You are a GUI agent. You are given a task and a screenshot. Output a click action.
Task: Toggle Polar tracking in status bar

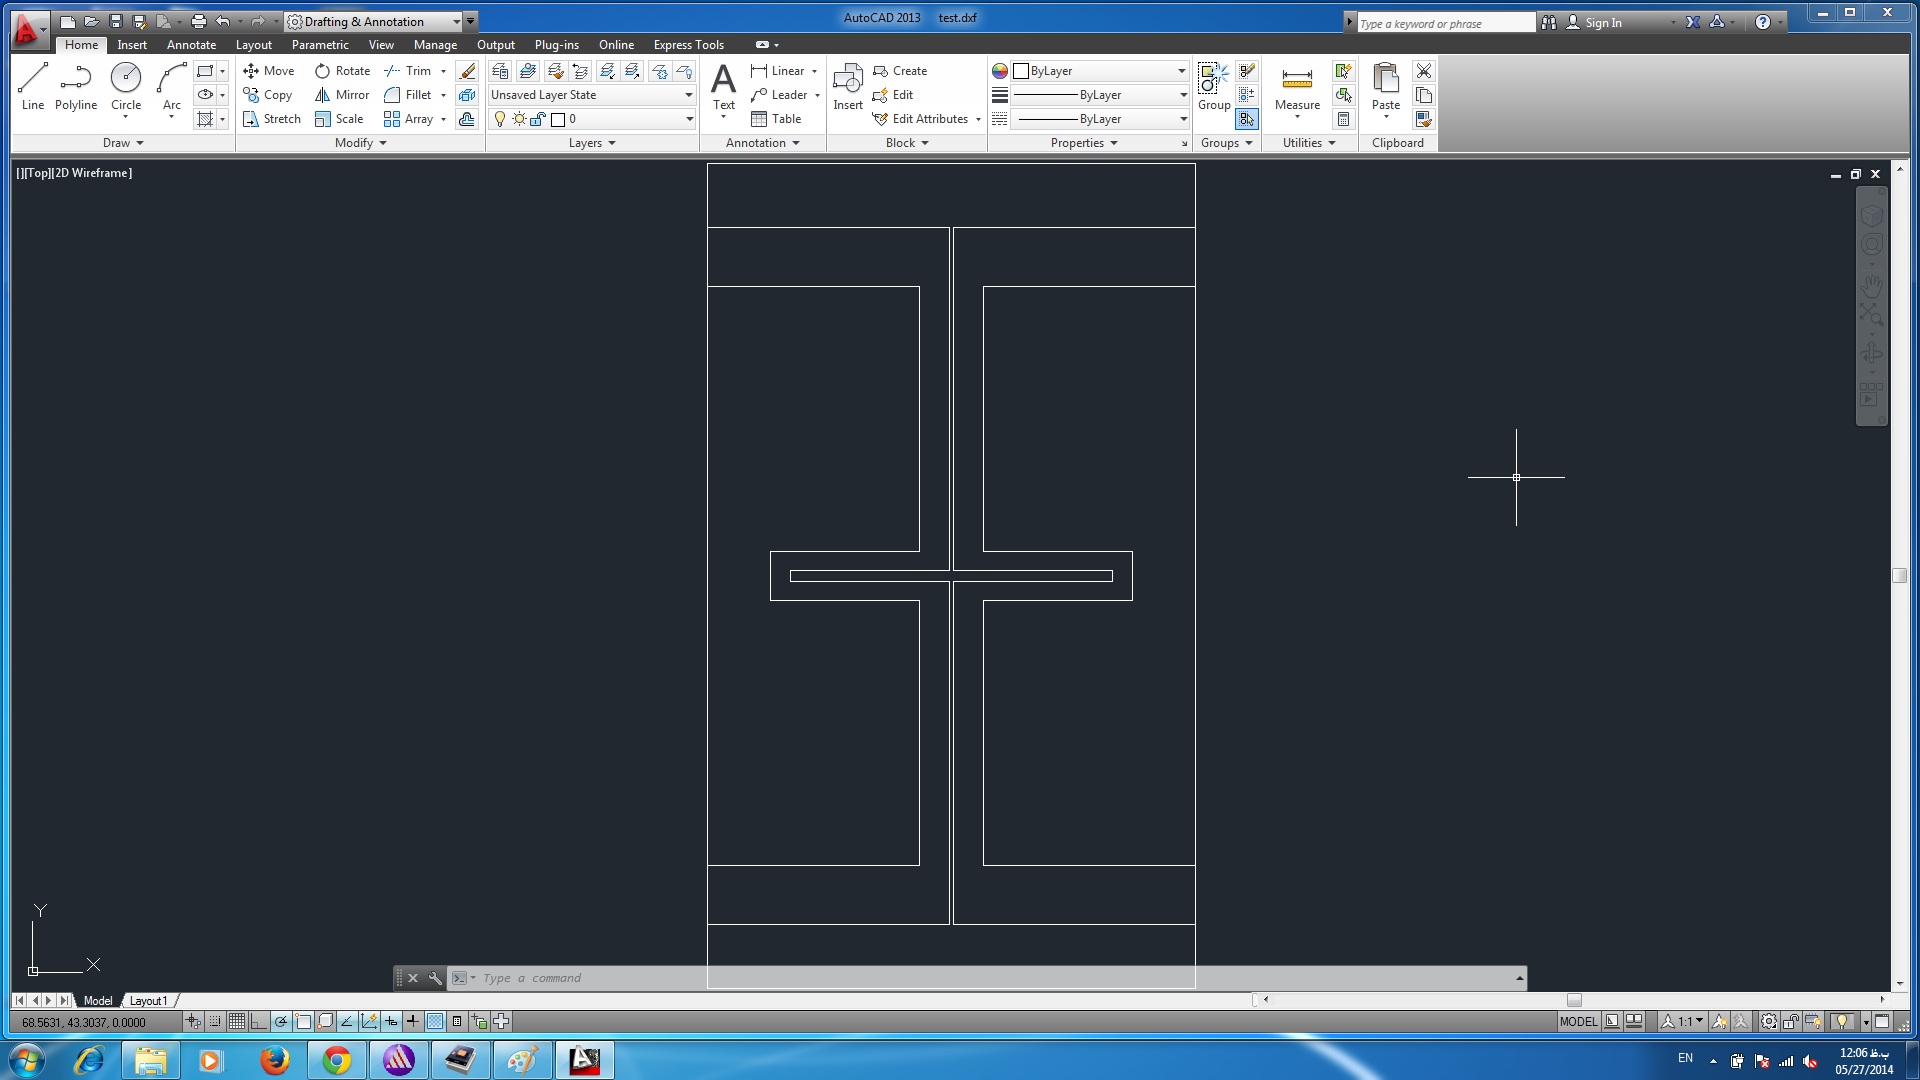coord(281,1021)
